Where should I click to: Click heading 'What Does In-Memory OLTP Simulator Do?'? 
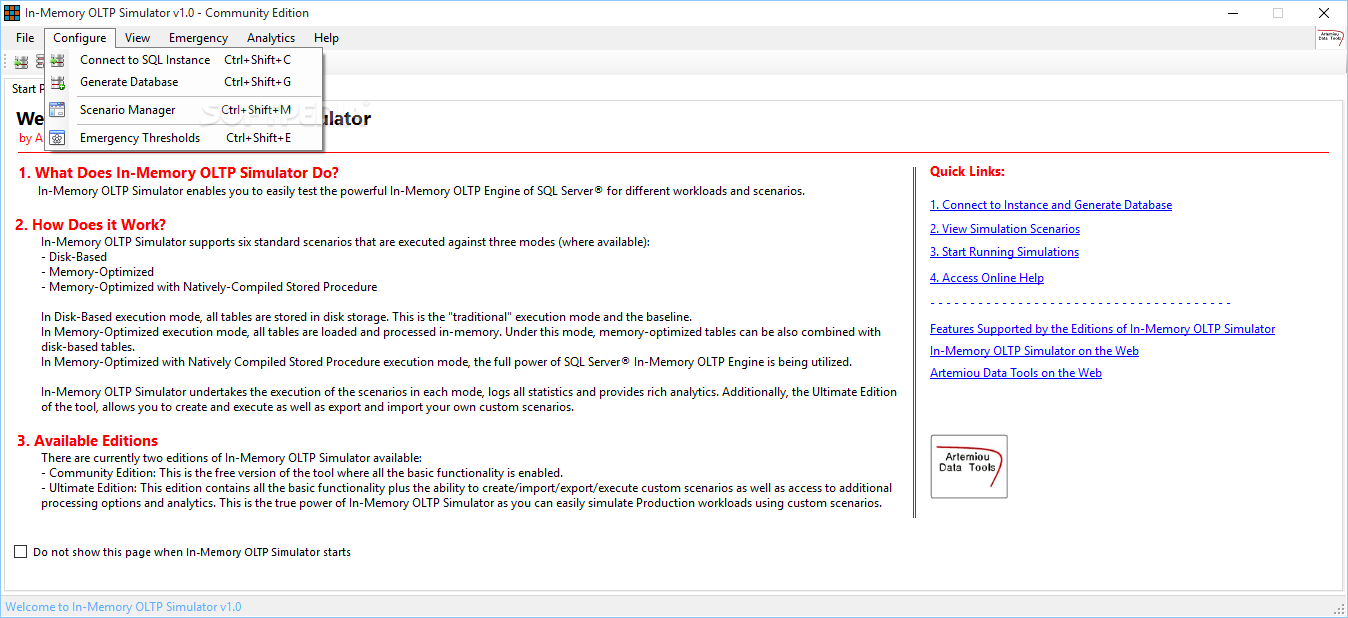(x=178, y=173)
